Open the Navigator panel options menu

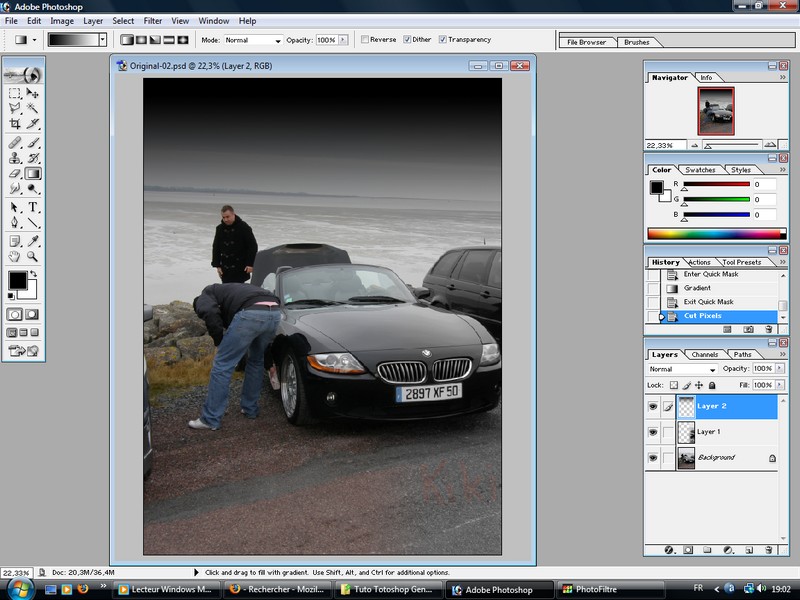tap(783, 78)
